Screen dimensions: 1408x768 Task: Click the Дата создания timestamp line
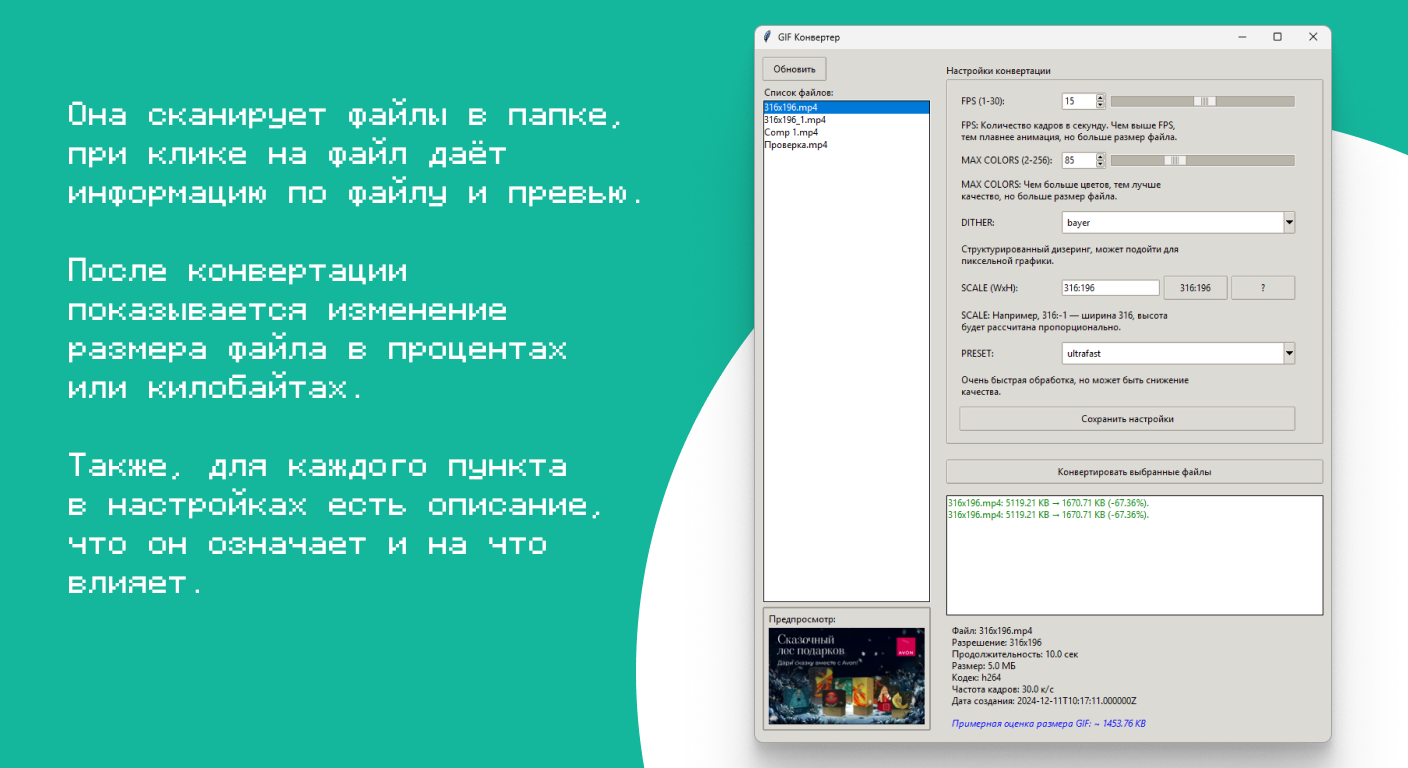pos(1044,701)
